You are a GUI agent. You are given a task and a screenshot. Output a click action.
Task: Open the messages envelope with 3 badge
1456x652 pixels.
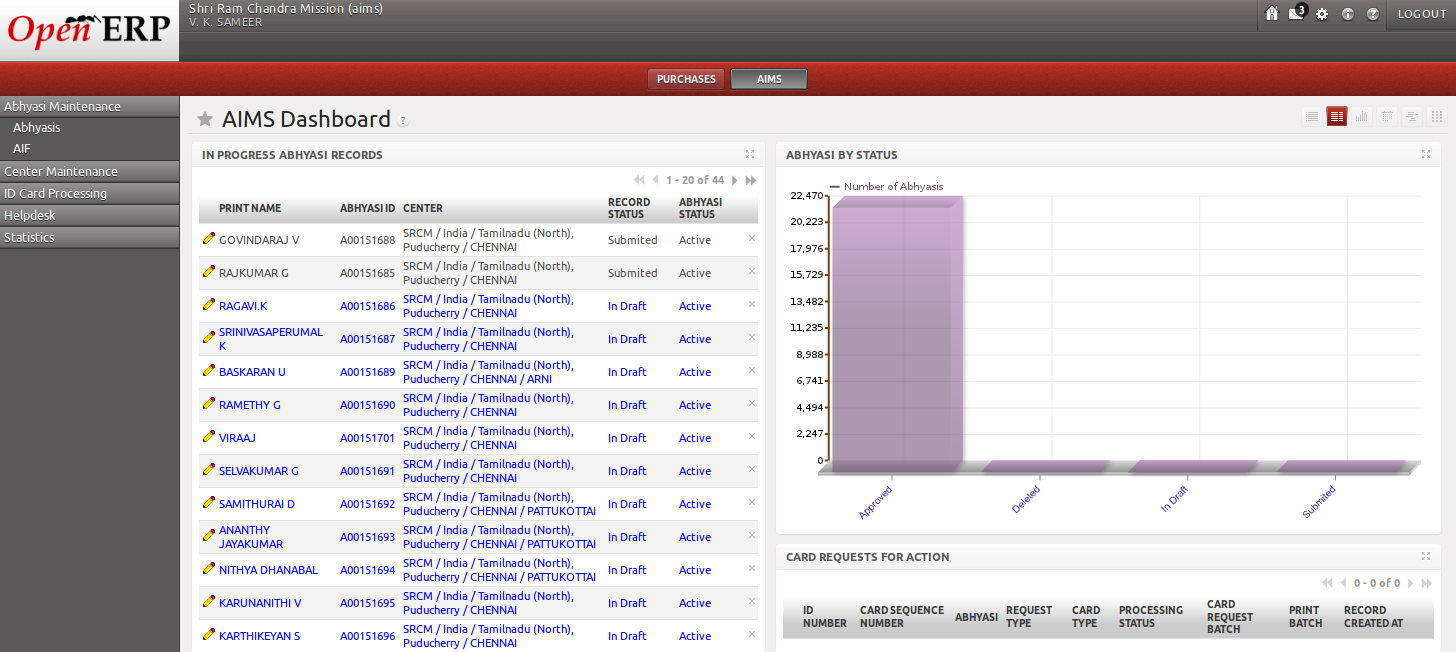tap(1298, 13)
